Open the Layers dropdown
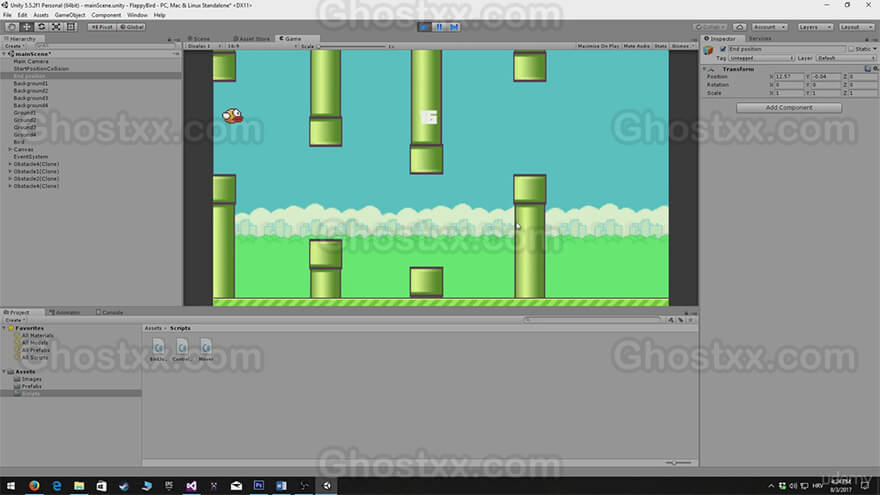 tap(814, 27)
